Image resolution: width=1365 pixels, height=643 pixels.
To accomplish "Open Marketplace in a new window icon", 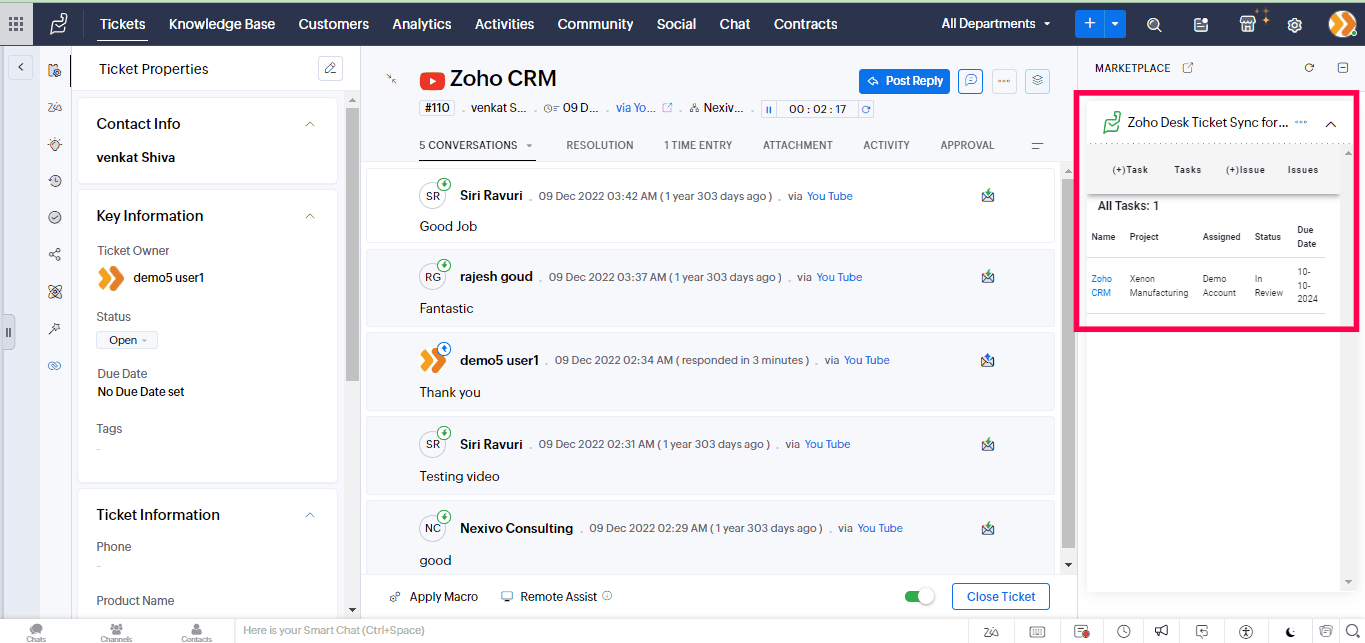I will [1188, 68].
